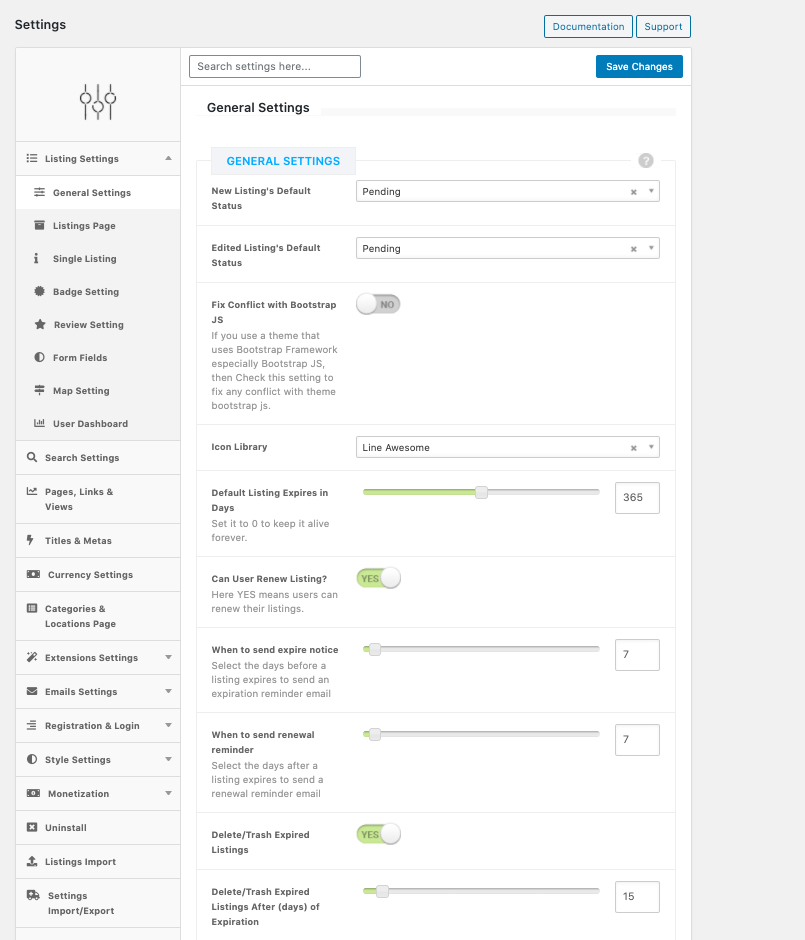Screen dimensions: 805x940
Task: Click the Search Settings magnifier icon
Action: [x=32, y=457]
